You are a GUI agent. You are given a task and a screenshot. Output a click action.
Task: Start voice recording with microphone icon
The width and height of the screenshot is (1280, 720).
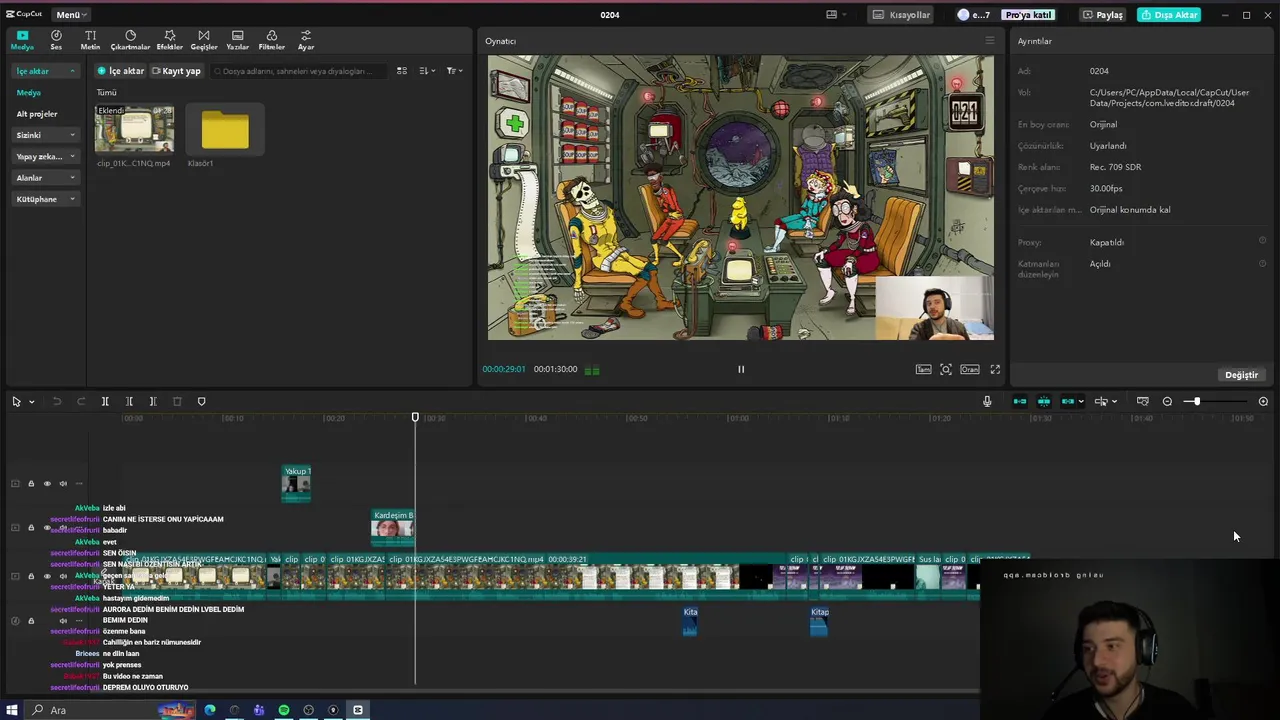pos(987,401)
